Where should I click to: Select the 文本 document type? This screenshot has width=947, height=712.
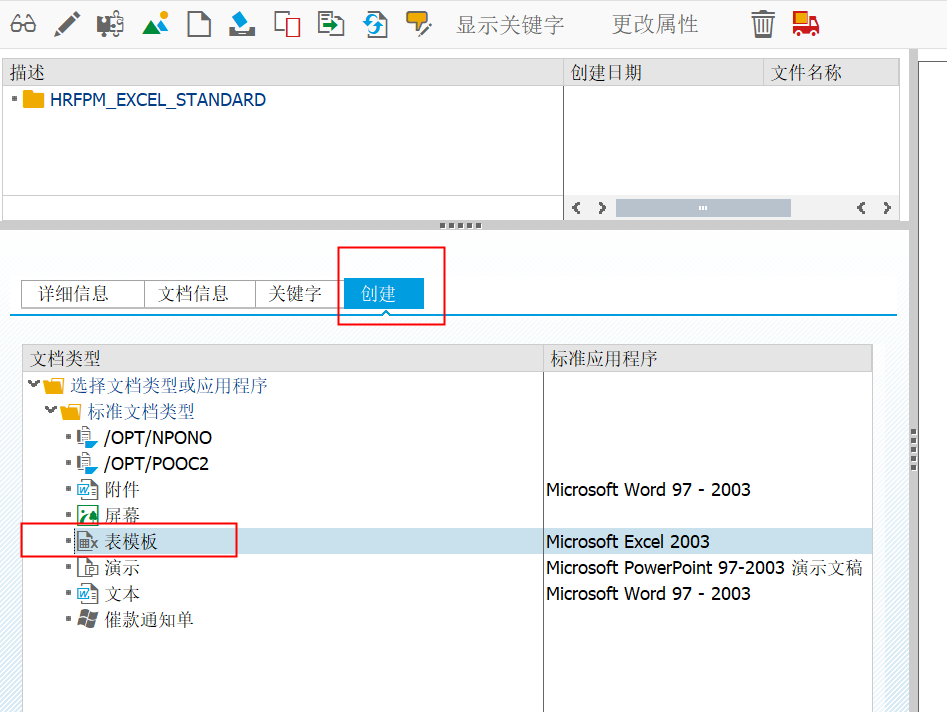click(x=122, y=593)
